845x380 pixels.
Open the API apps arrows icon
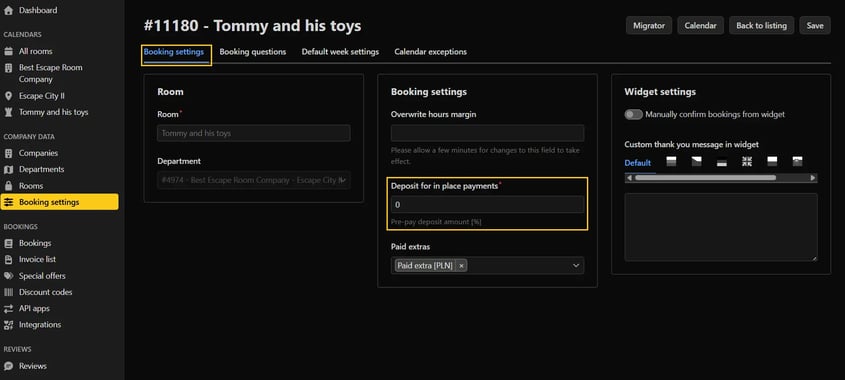pos(8,308)
